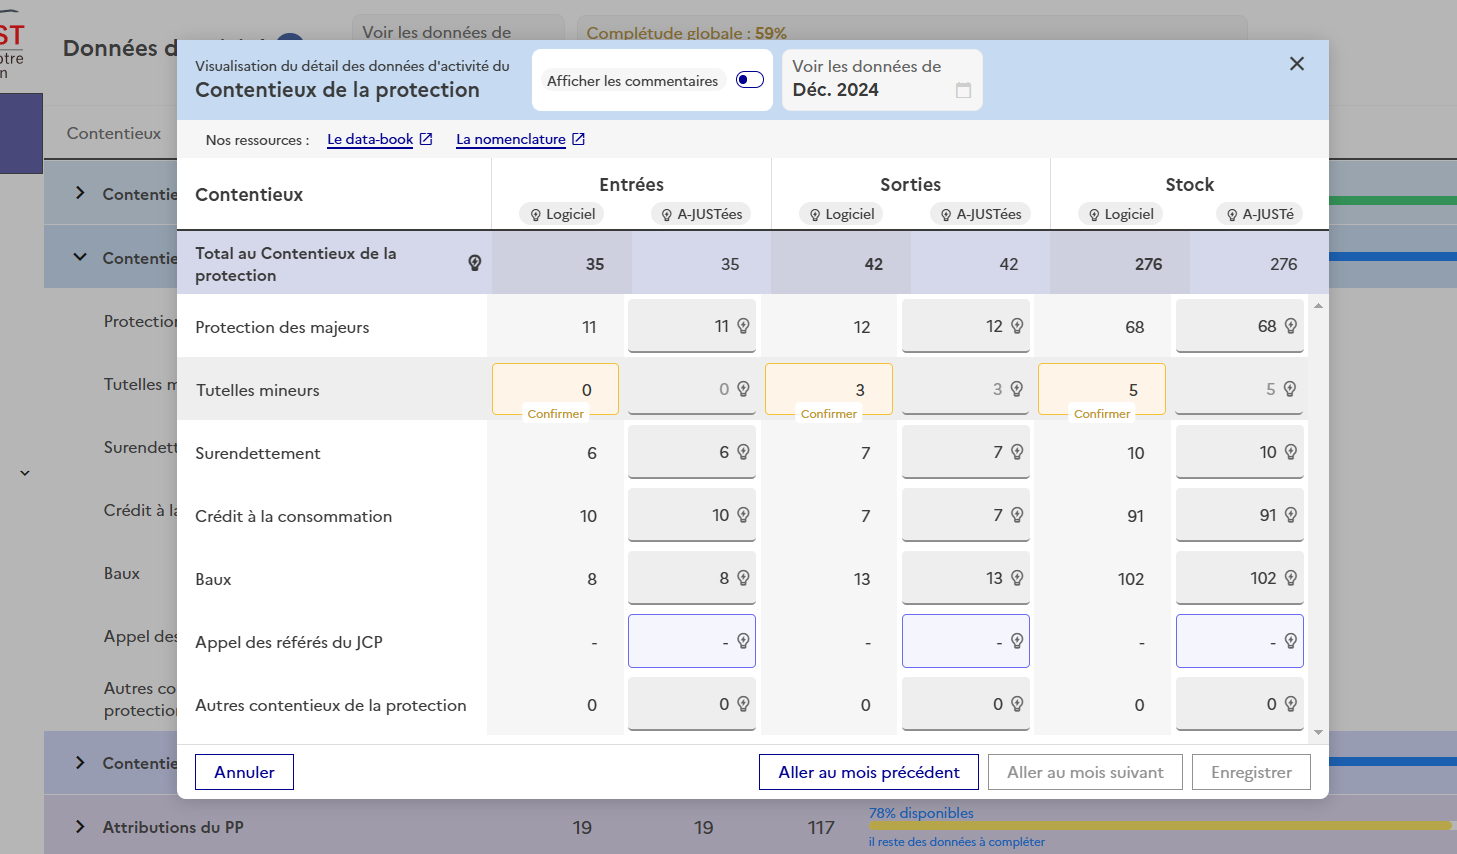Click the A-JUSTé hint badge under Stock
Viewport: 1457px width, 854px height.
tap(1259, 214)
